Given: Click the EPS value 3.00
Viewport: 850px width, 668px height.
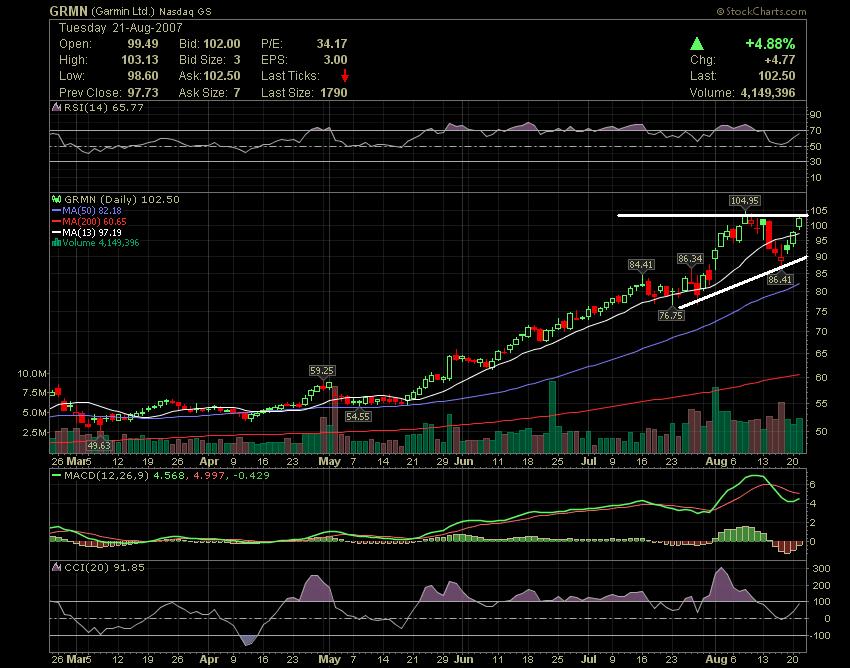Looking at the screenshot, I should click(x=336, y=60).
